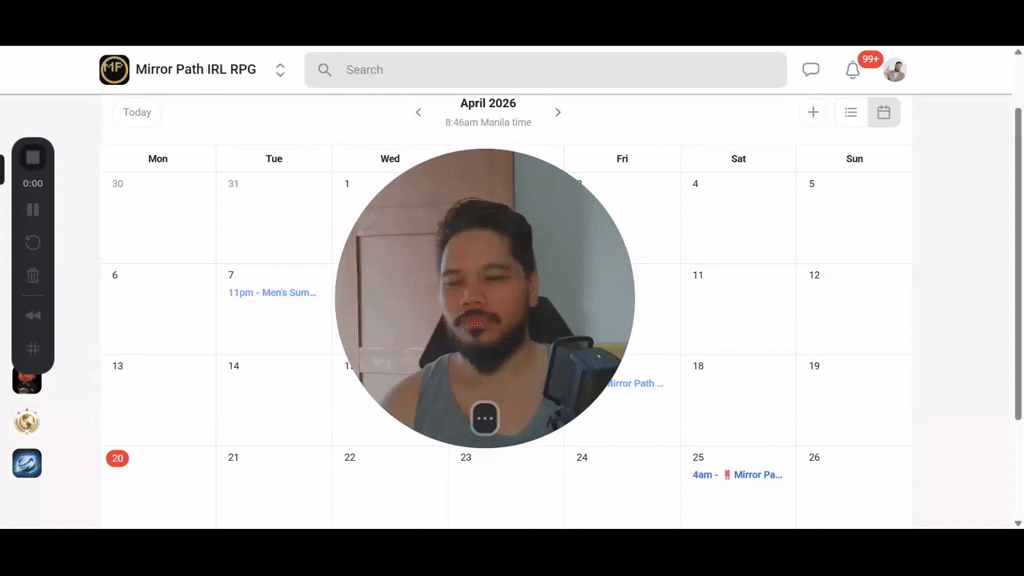
Task: Create a new event with the plus icon
Action: [813, 112]
